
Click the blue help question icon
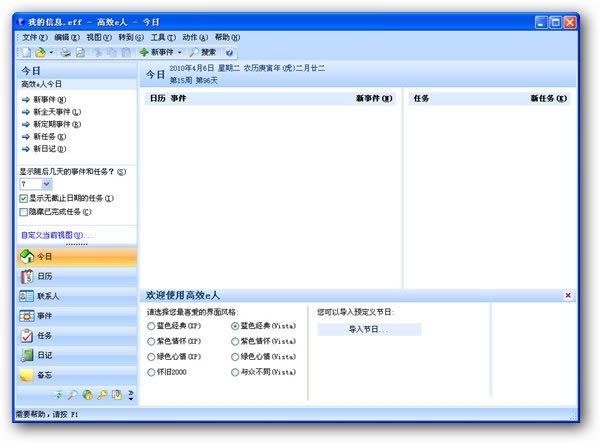229,53
